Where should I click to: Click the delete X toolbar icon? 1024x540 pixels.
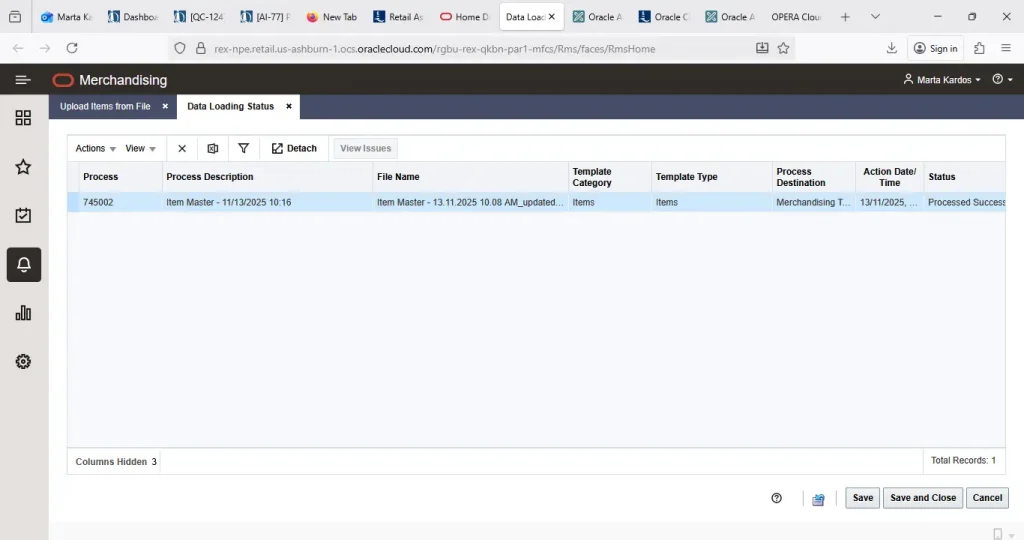[182, 148]
